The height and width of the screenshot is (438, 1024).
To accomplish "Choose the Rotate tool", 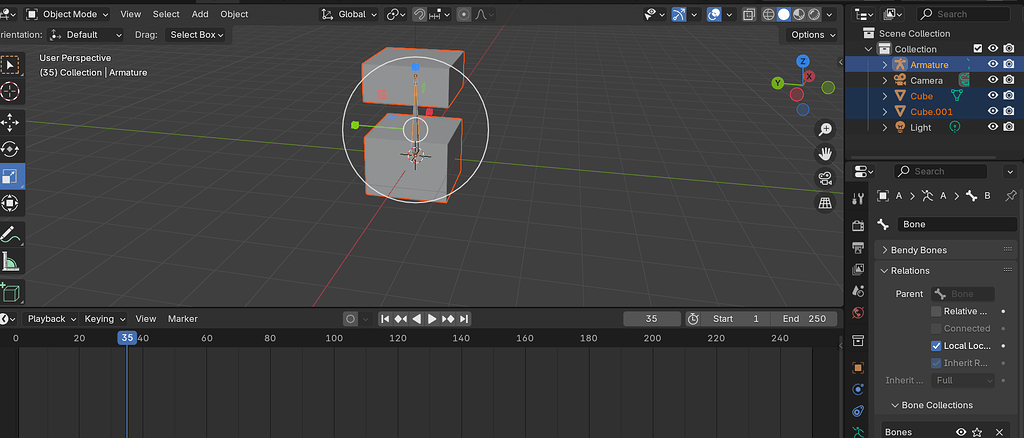I will click(x=11, y=149).
